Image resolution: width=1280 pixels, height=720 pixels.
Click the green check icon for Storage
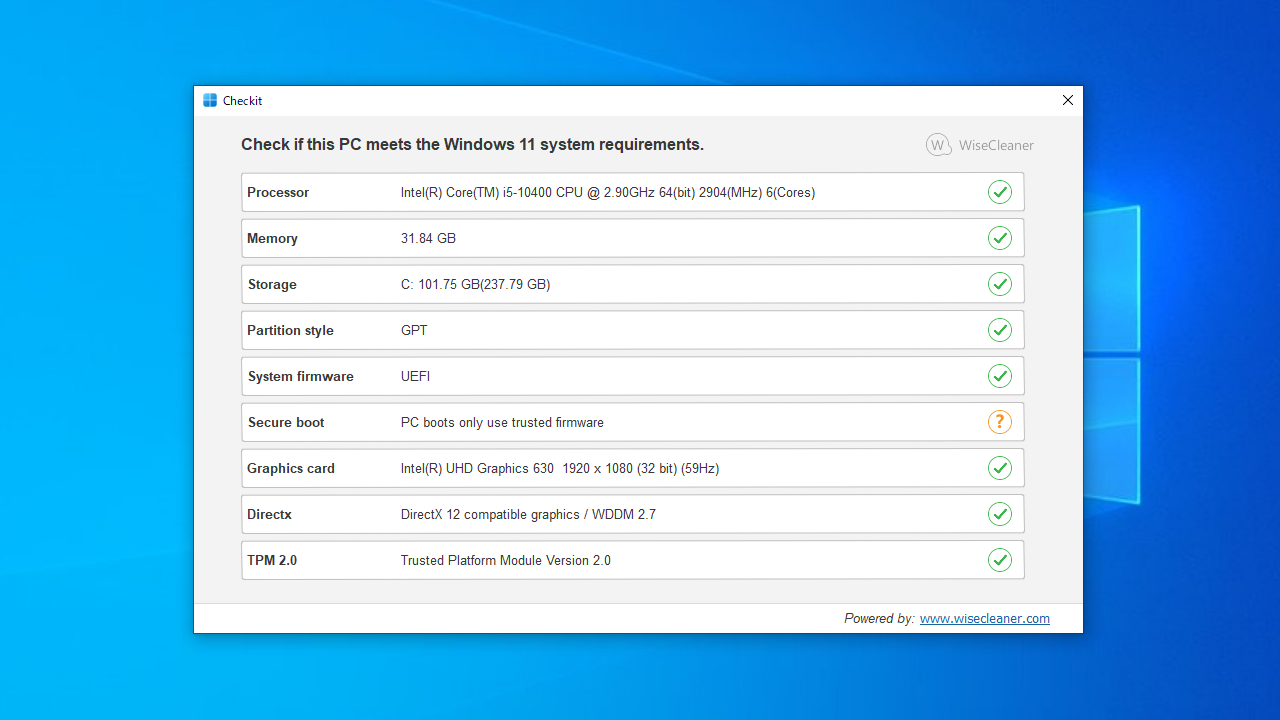[999, 284]
